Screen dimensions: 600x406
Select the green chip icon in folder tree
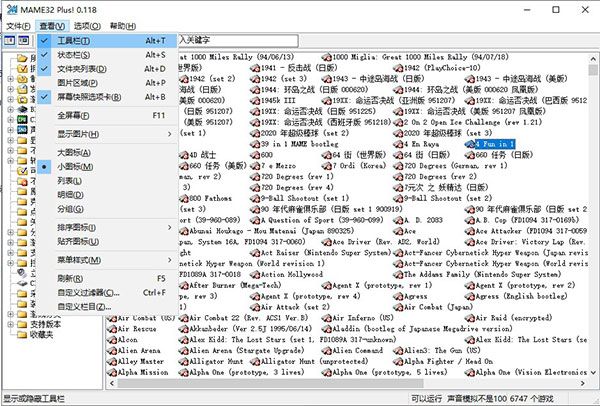click(x=22, y=119)
